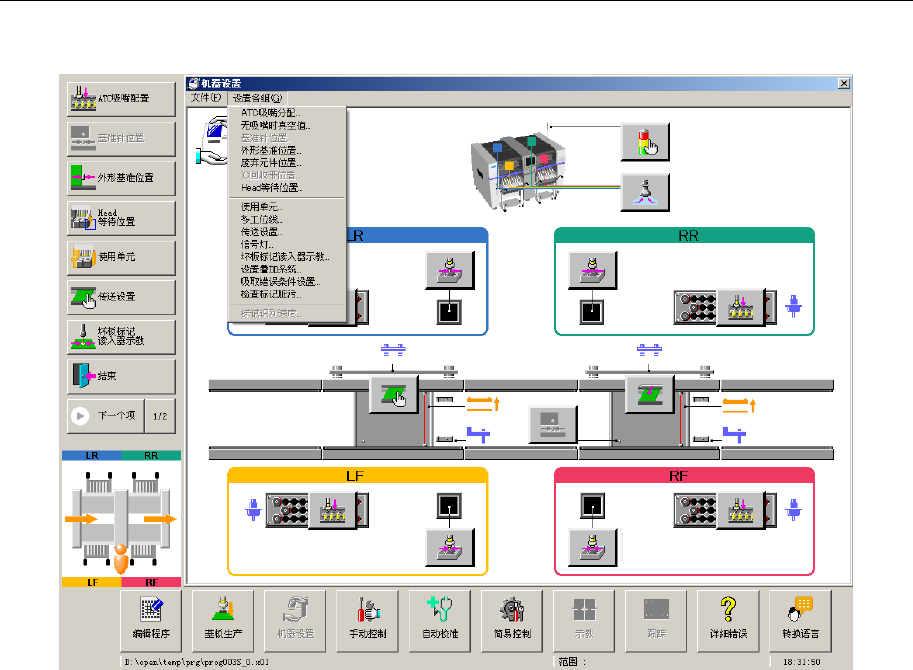The image size is (913, 670).
Task: Open RR outline reference position icon
Action: [593, 270]
